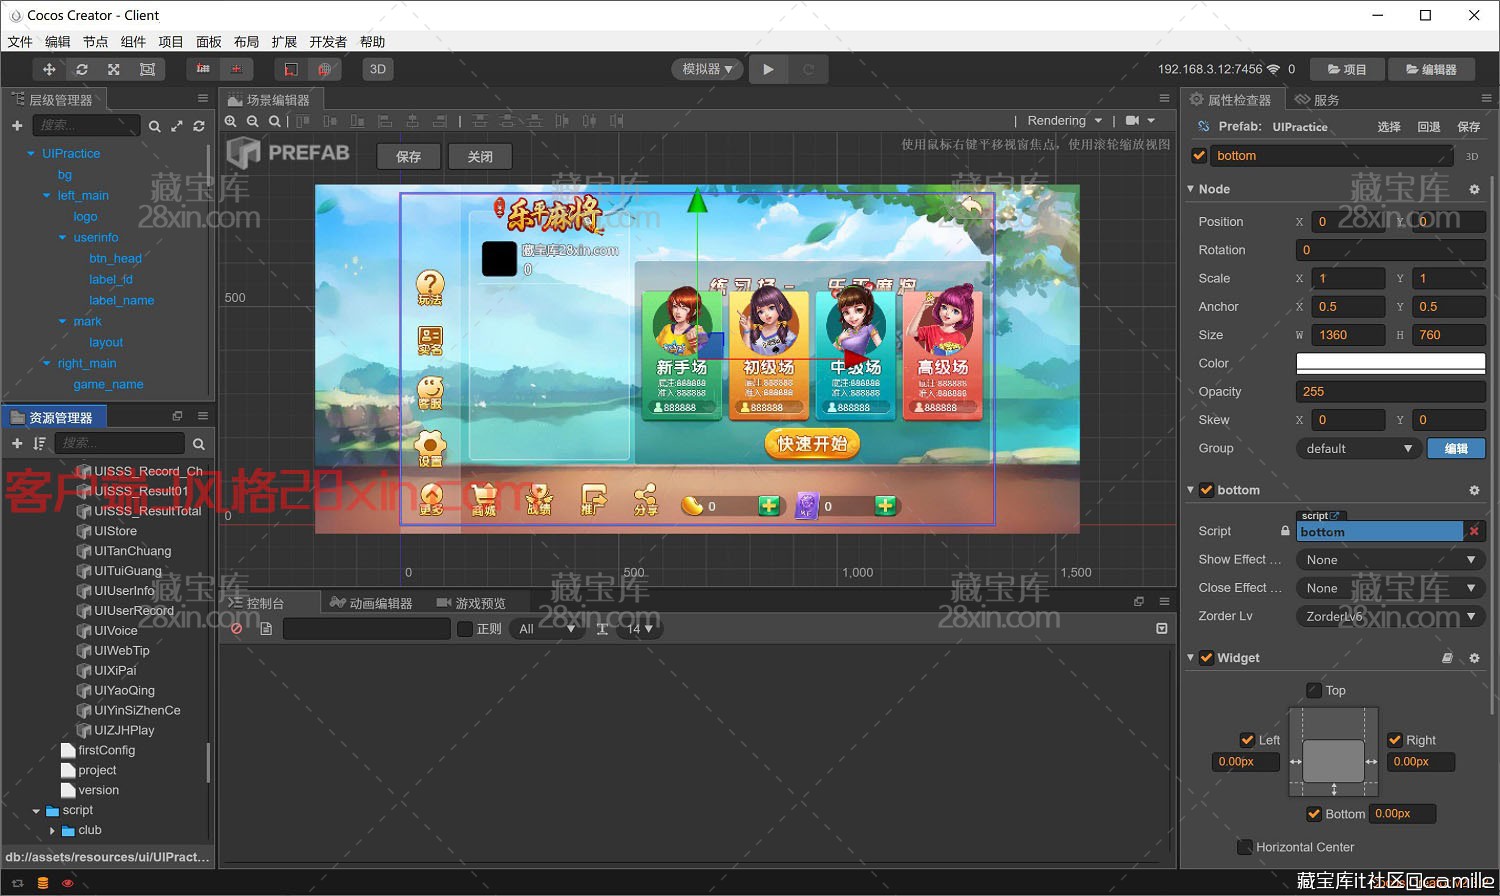Screen dimensions: 1500x896
Task: Toggle the Widget component enabled checkbox
Action: click(x=1206, y=658)
